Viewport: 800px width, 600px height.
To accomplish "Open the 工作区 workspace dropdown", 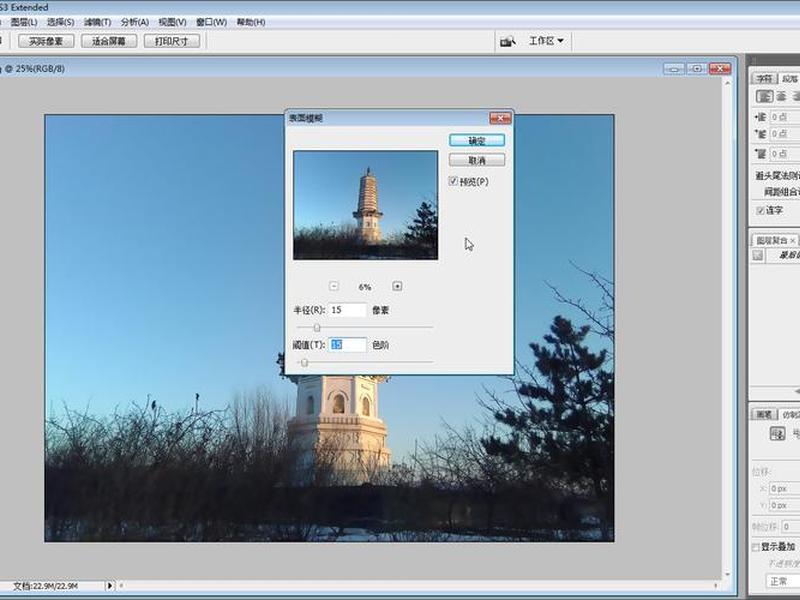I will coord(546,41).
